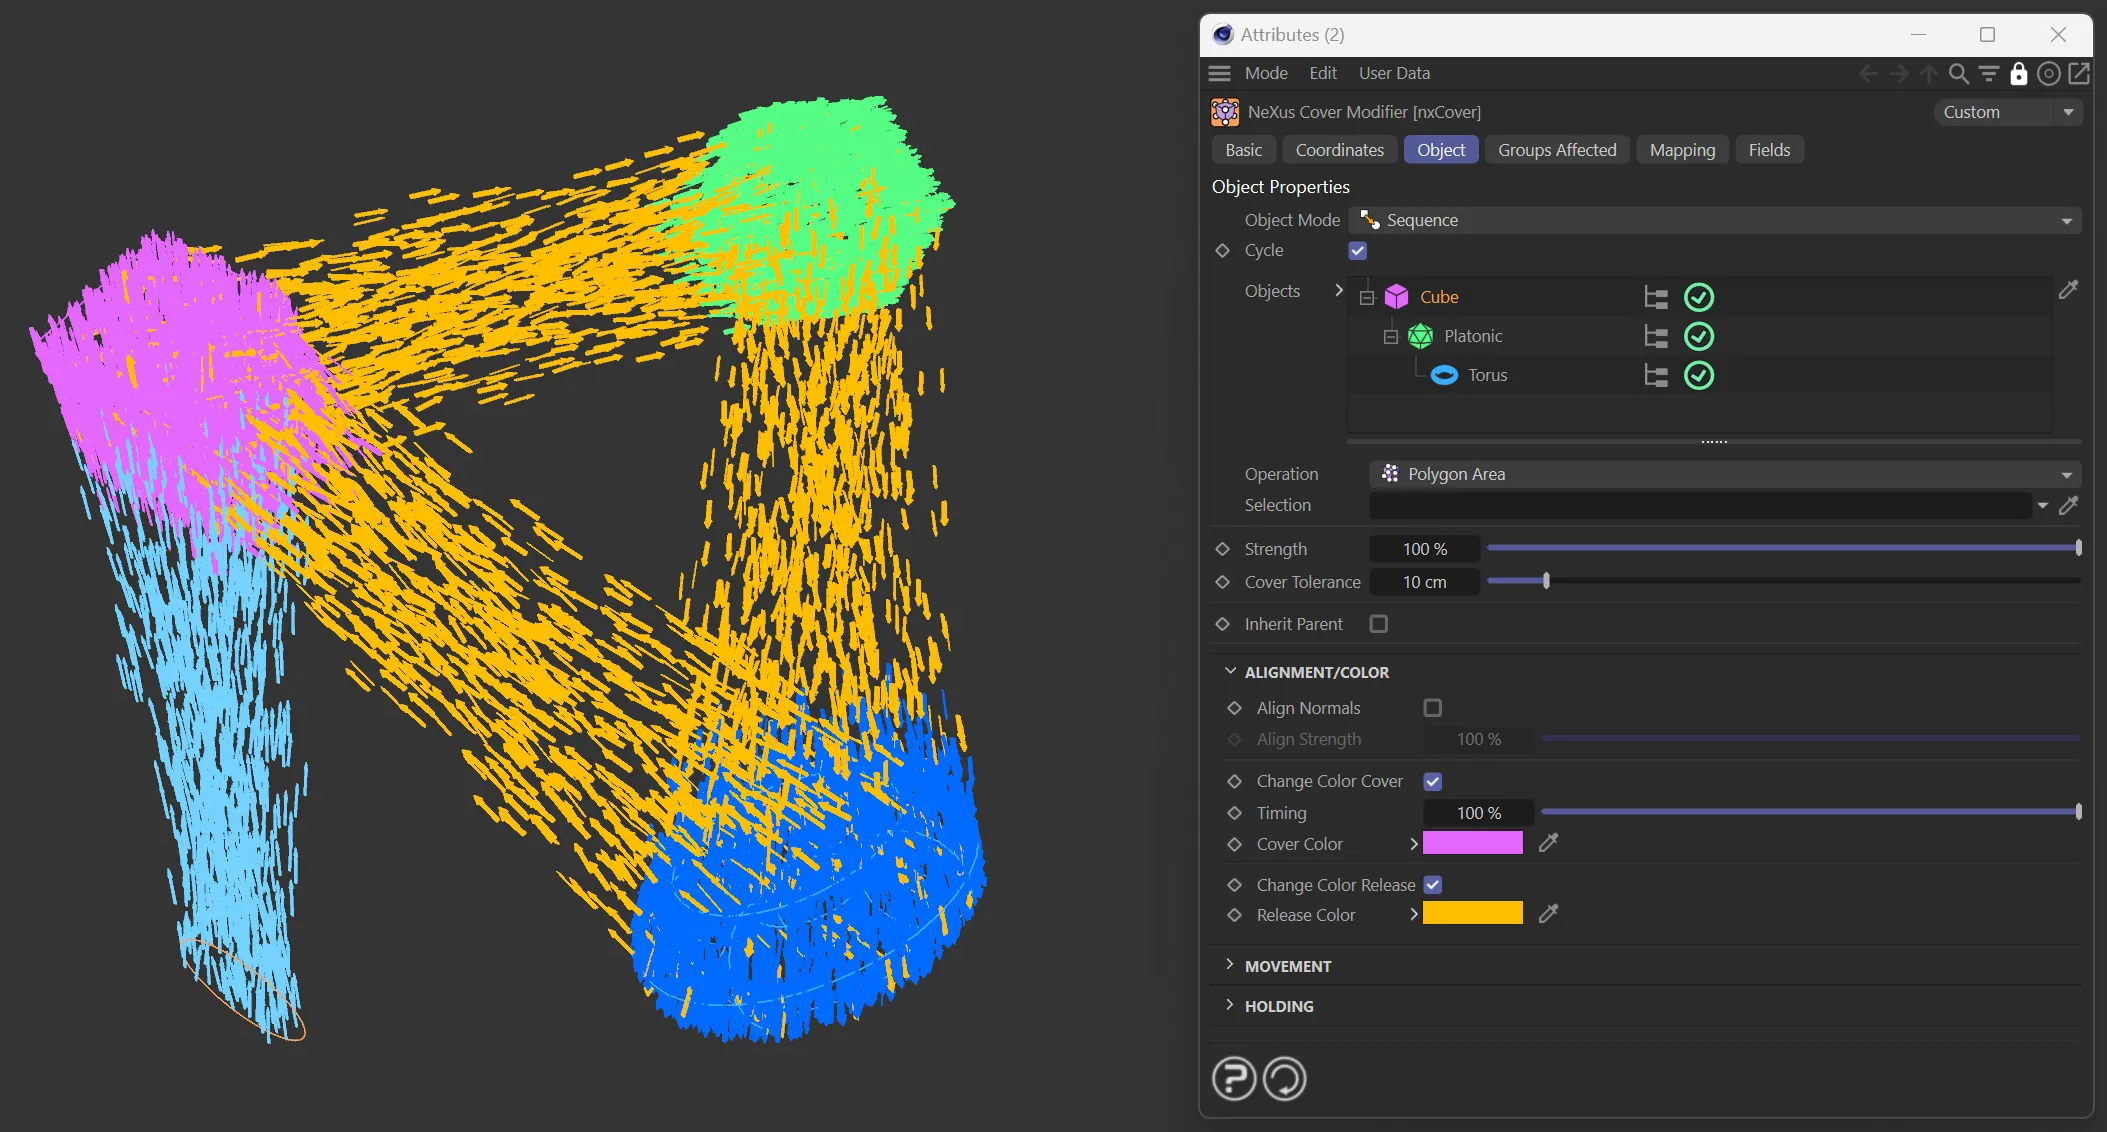Open the User Data menu
The image size is (2107, 1132).
(x=1393, y=73)
